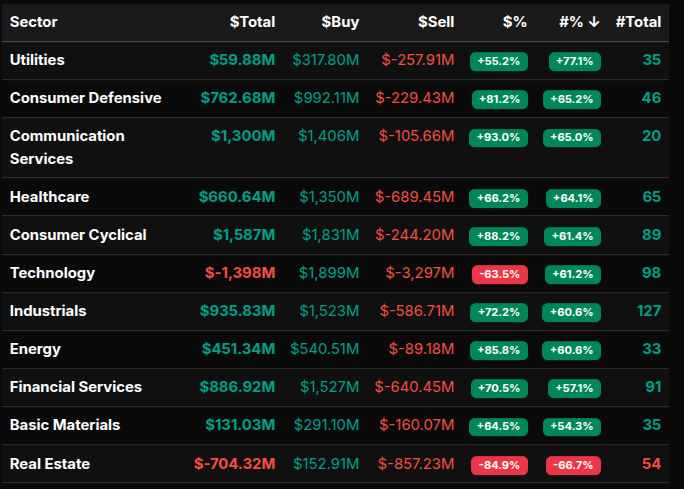Image resolution: width=684 pixels, height=489 pixels.
Task: Sort table by the #% column header
Action: (x=578, y=22)
